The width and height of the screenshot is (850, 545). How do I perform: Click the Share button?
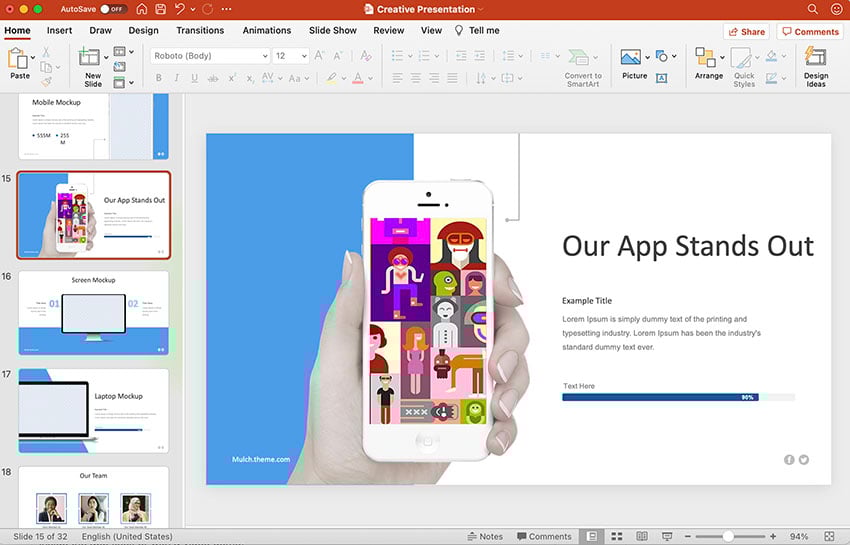[x=745, y=32]
